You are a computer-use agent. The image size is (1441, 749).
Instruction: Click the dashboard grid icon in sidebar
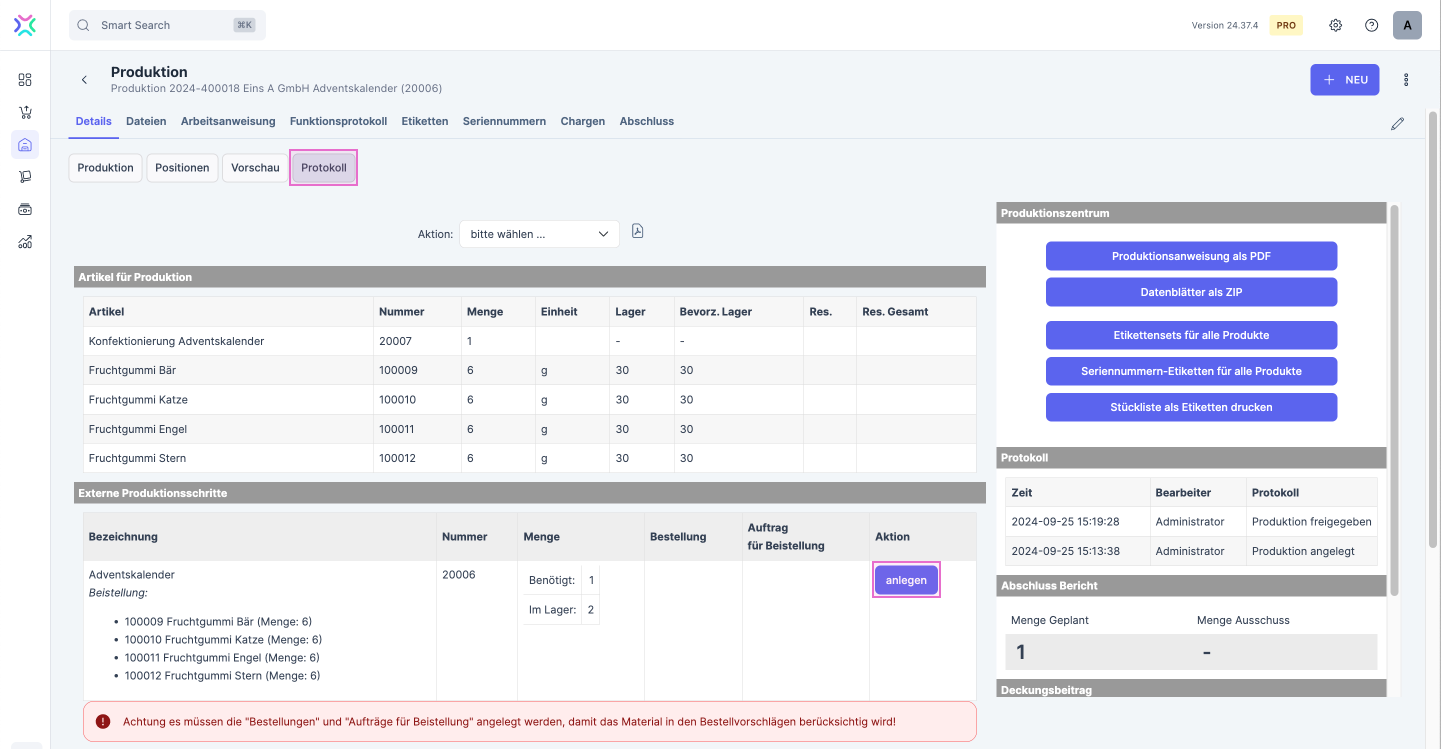(25, 80)
